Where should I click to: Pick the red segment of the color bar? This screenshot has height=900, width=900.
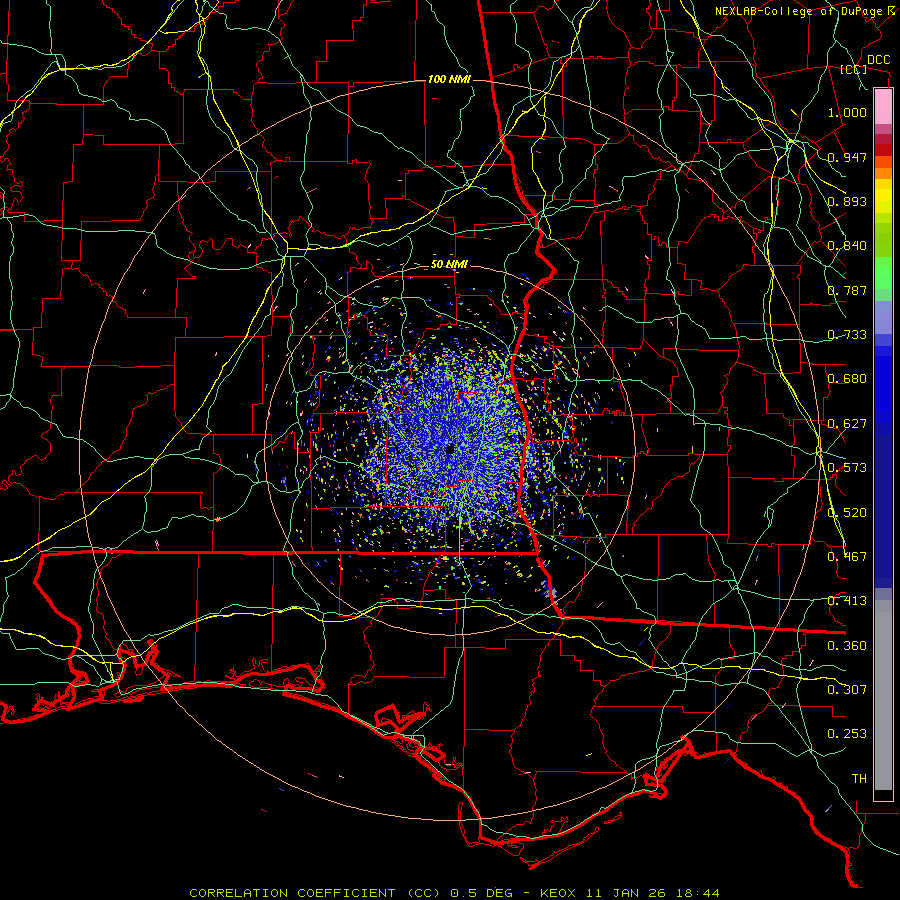(883, 150)
